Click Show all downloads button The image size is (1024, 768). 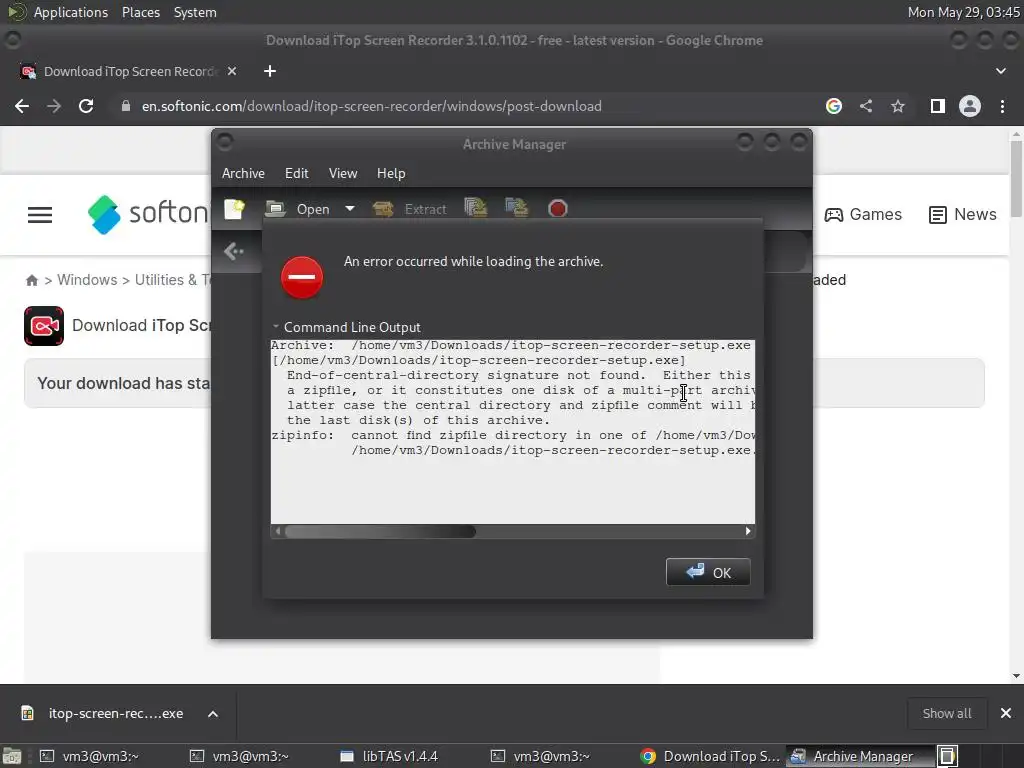[946, 714]
